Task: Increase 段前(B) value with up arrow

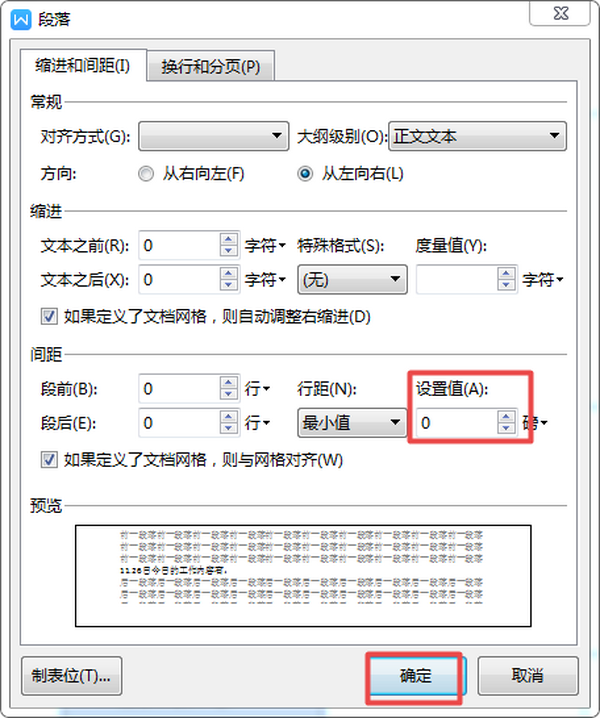Action: (229, 383)
